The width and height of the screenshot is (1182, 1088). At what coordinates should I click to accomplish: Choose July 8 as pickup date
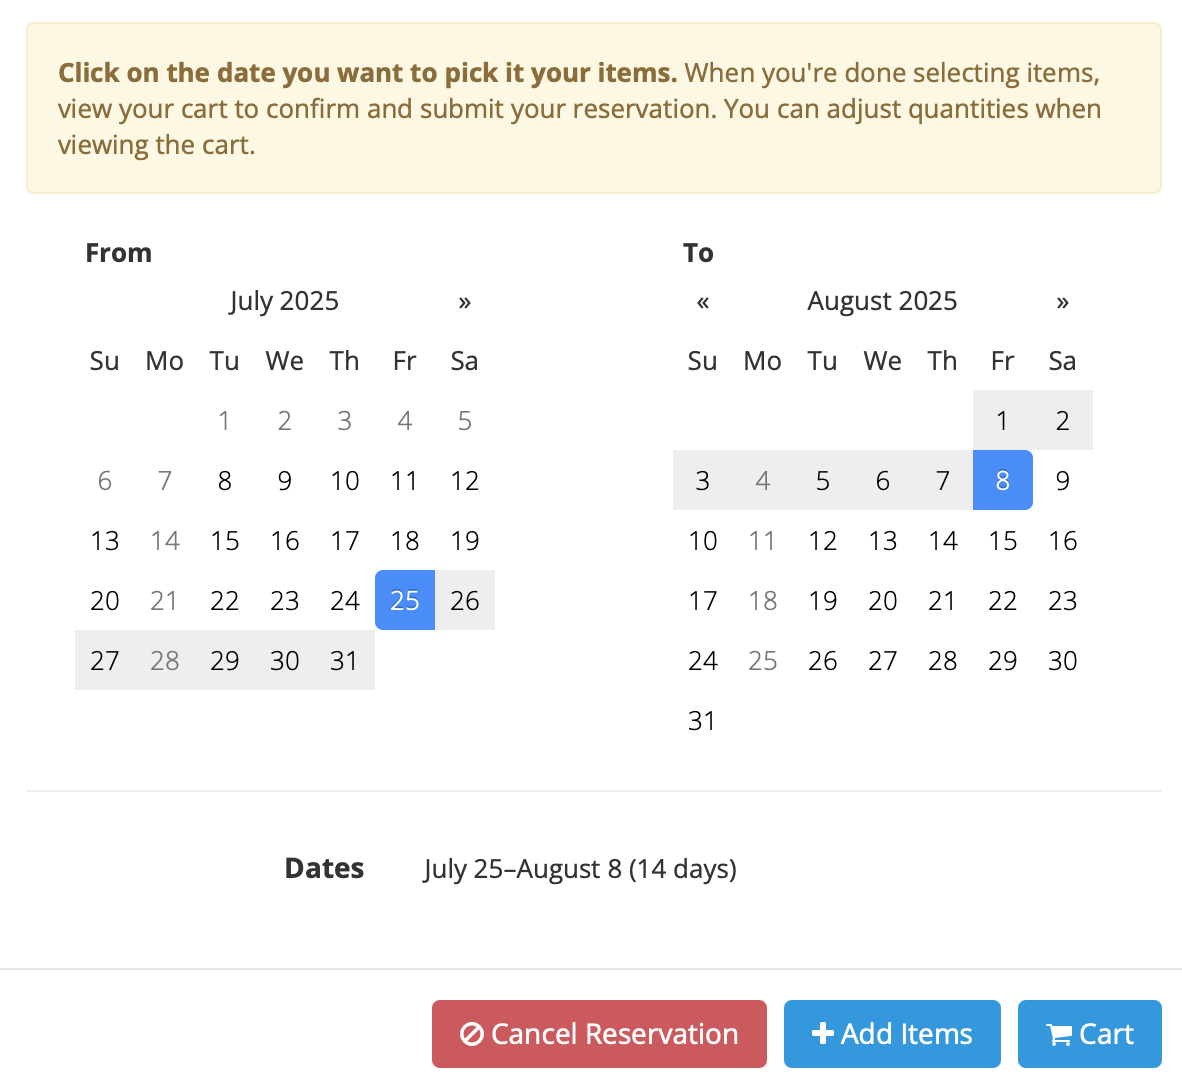(224, 480)
